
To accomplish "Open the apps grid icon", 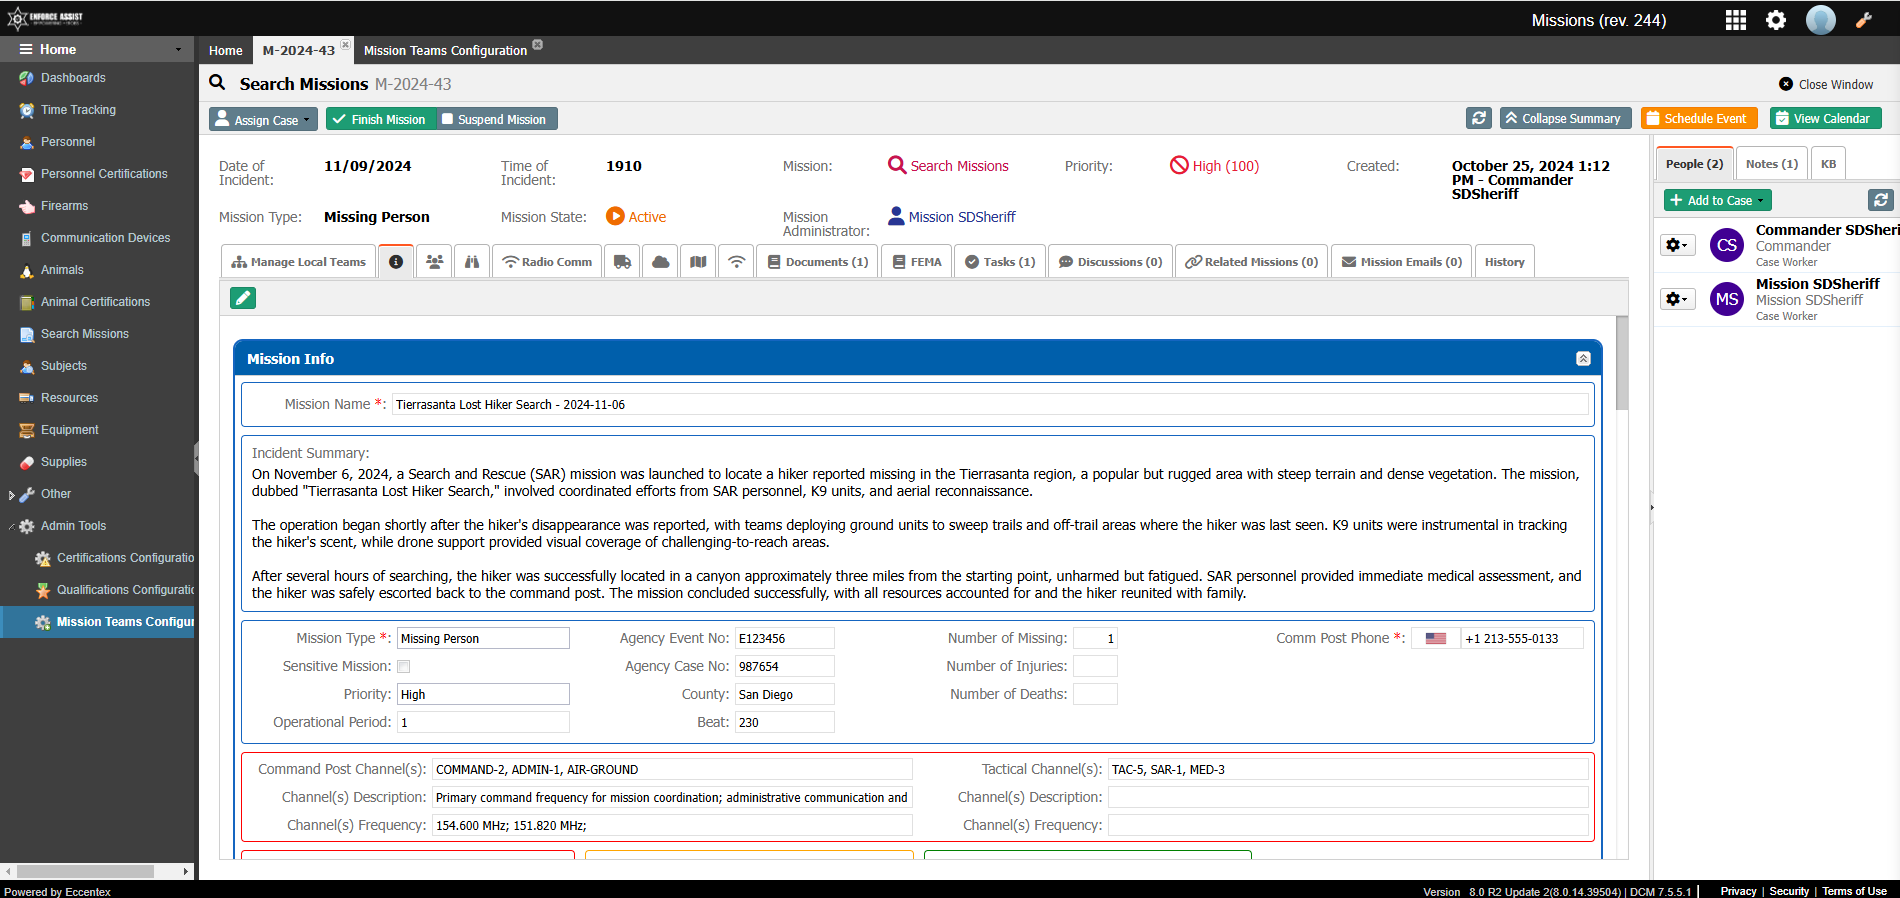I will (1736, 20).
